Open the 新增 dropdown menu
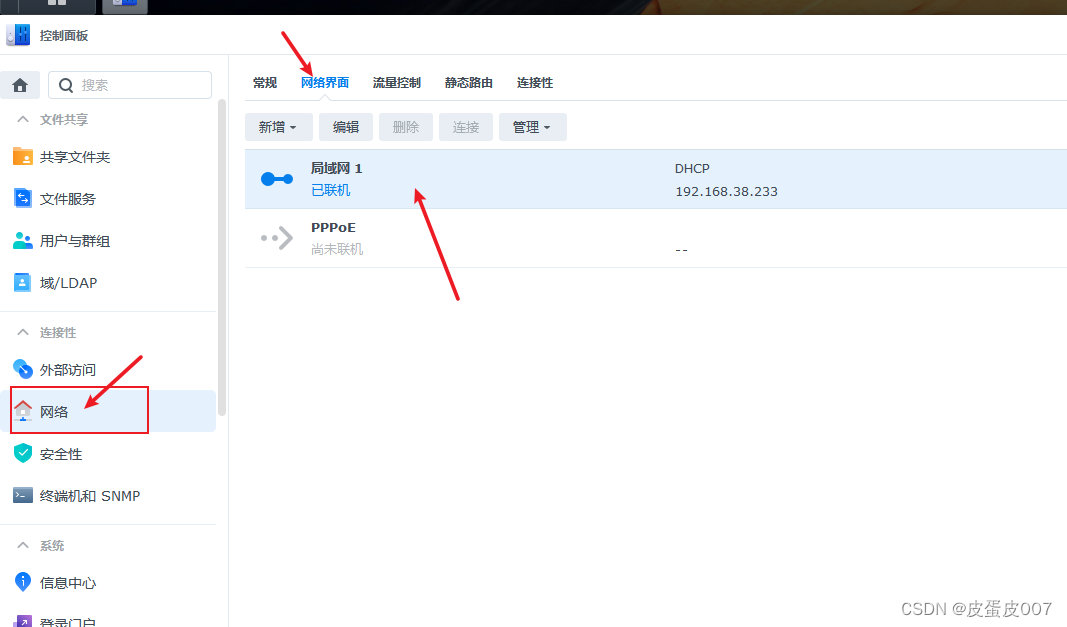 pyautogui.click(x=278, y=127)
